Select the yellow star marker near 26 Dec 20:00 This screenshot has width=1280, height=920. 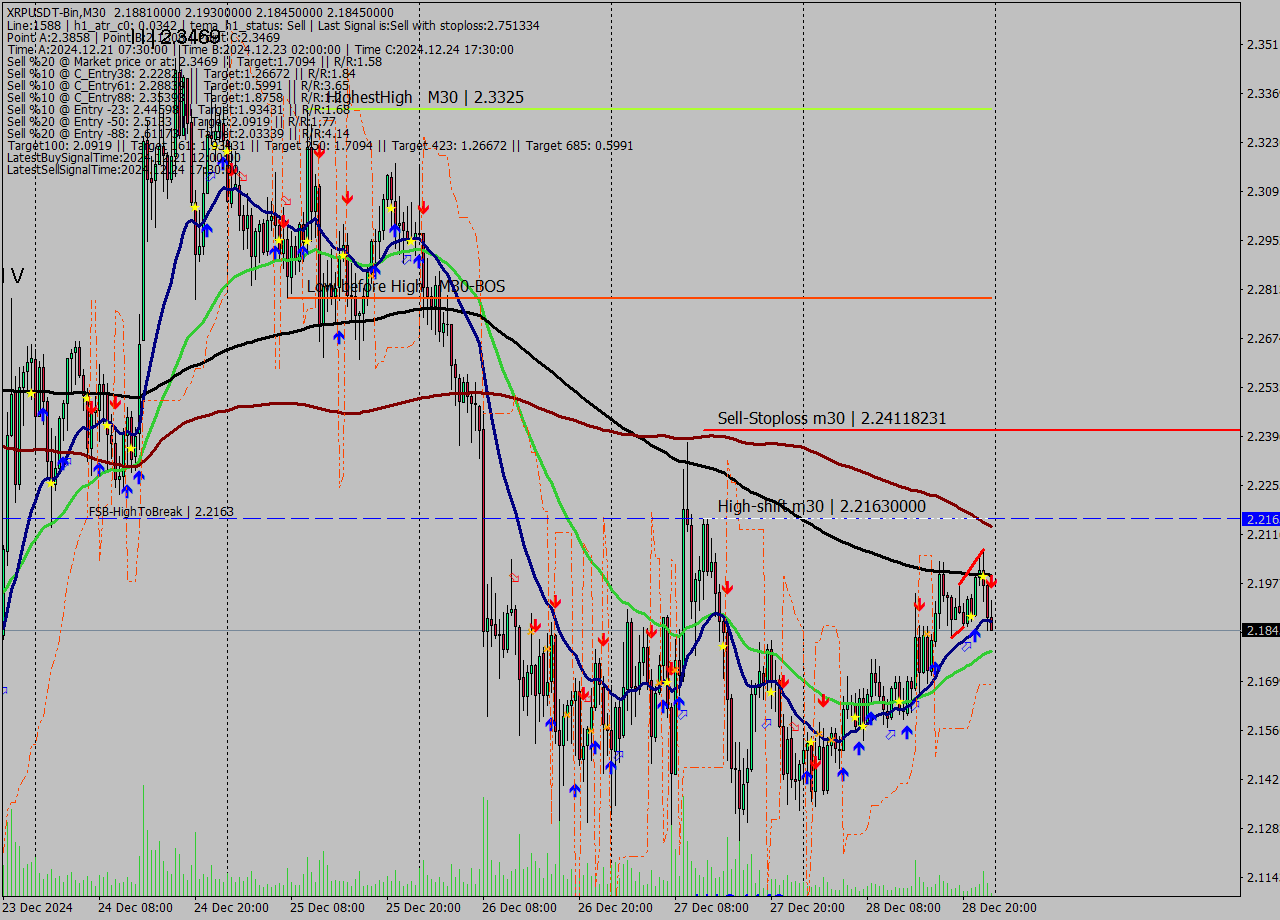coord(667,682)
